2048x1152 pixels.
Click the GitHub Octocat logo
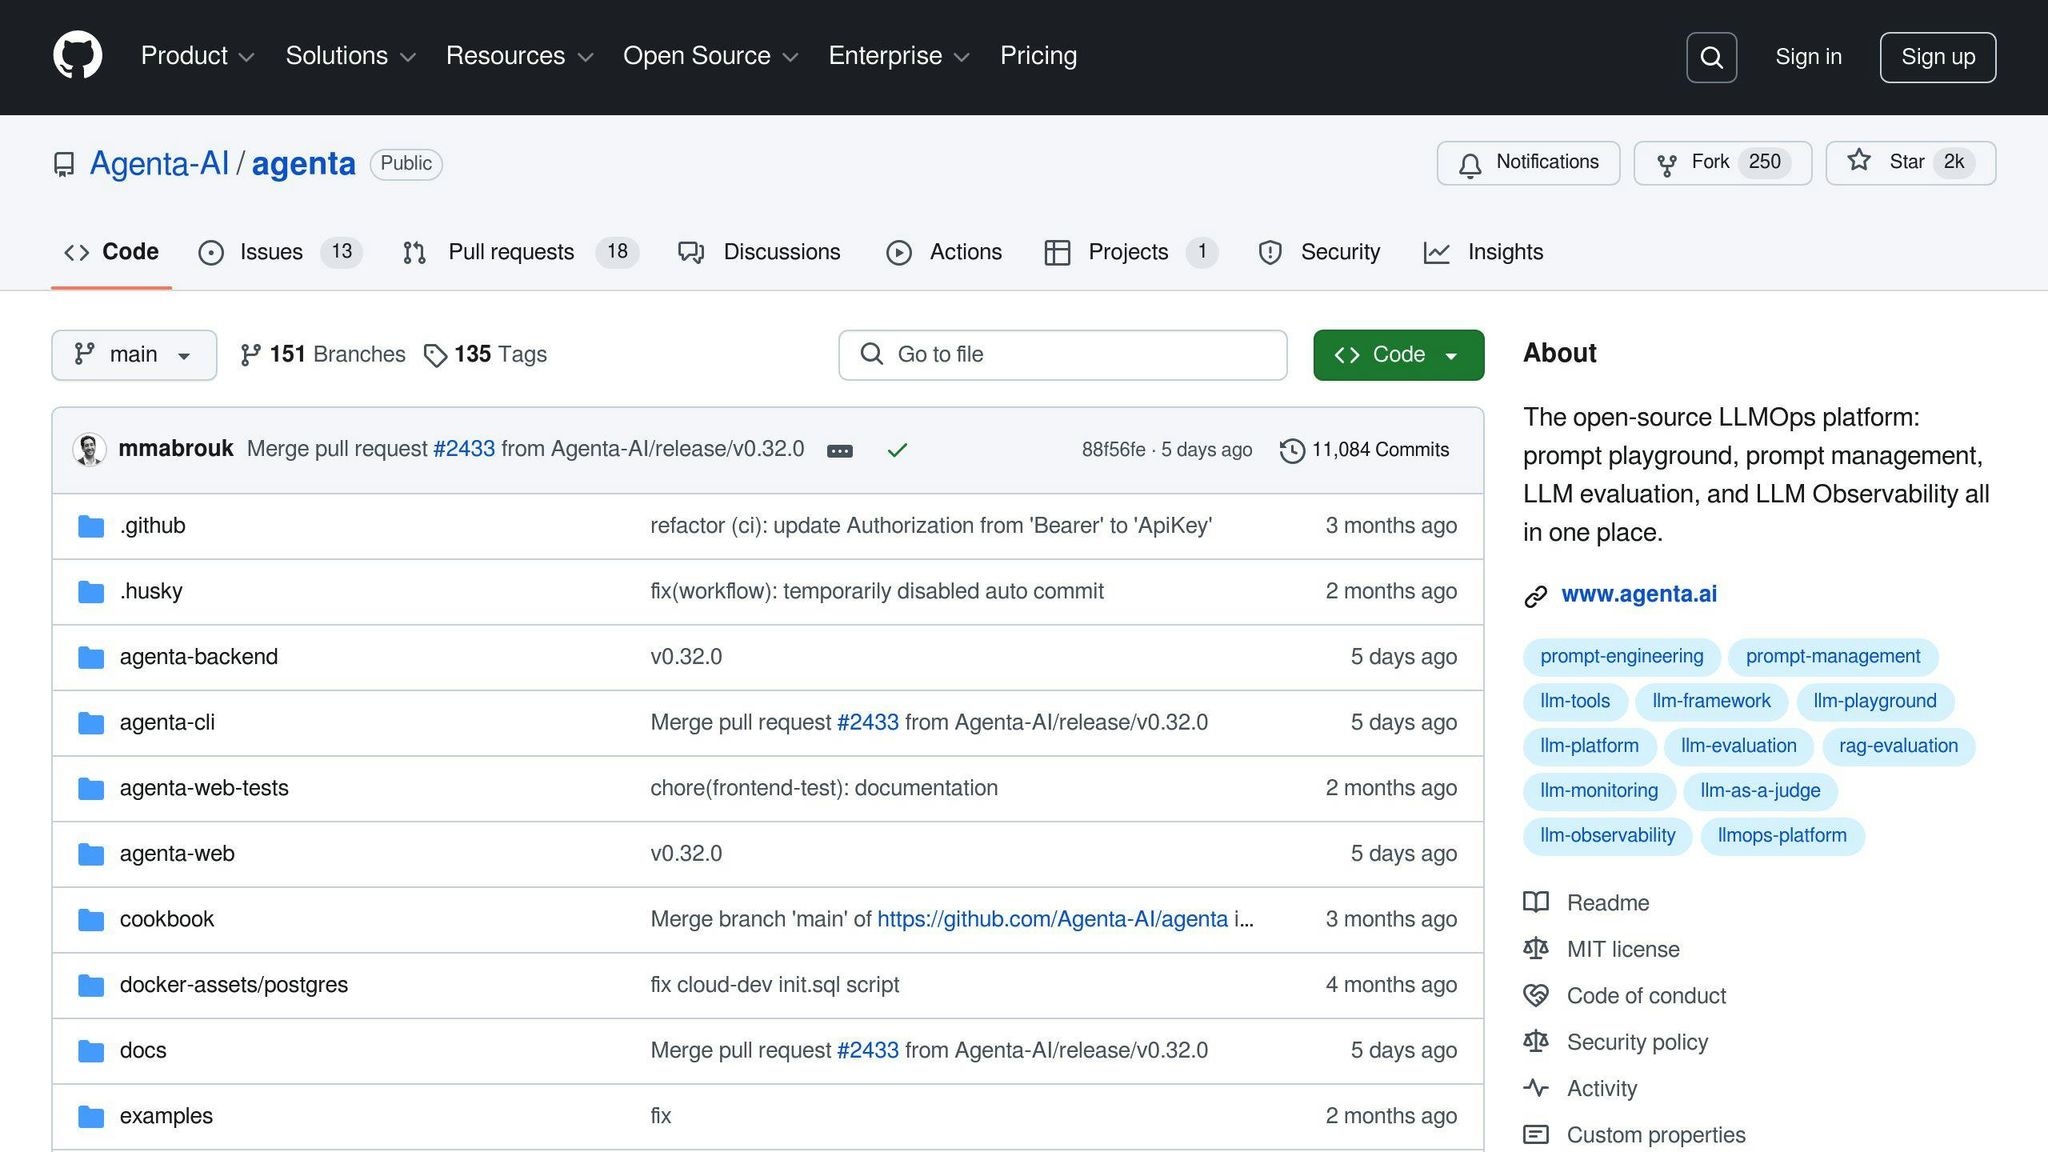pyautogui.click(x=78, y=56)
